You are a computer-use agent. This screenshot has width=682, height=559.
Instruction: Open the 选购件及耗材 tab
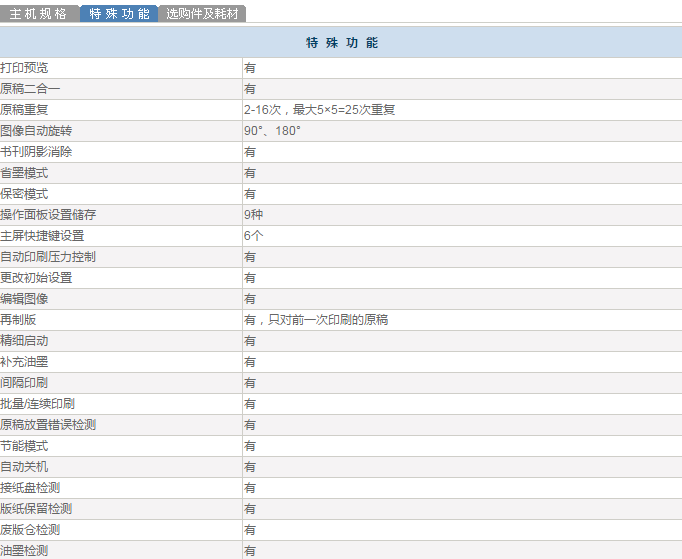click(x=202, y=13)
